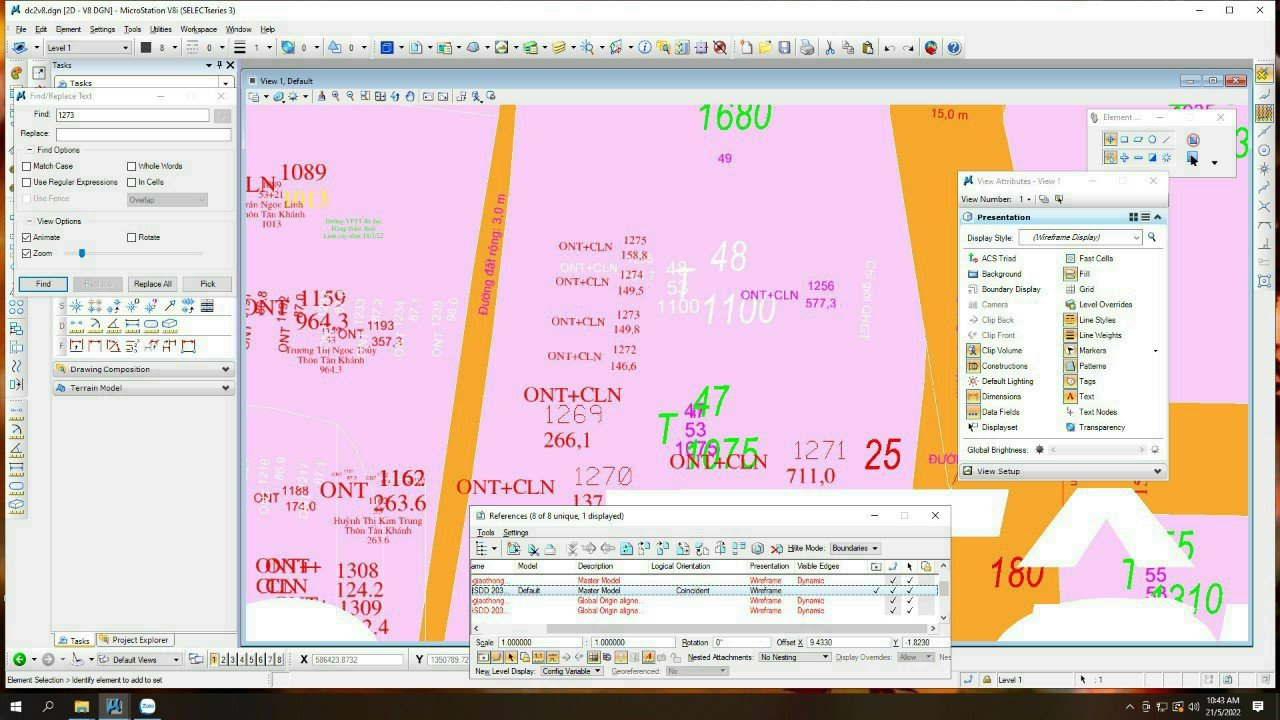Click the Find text input field
Screen dimensions: 1280x720
pos(133,115)
